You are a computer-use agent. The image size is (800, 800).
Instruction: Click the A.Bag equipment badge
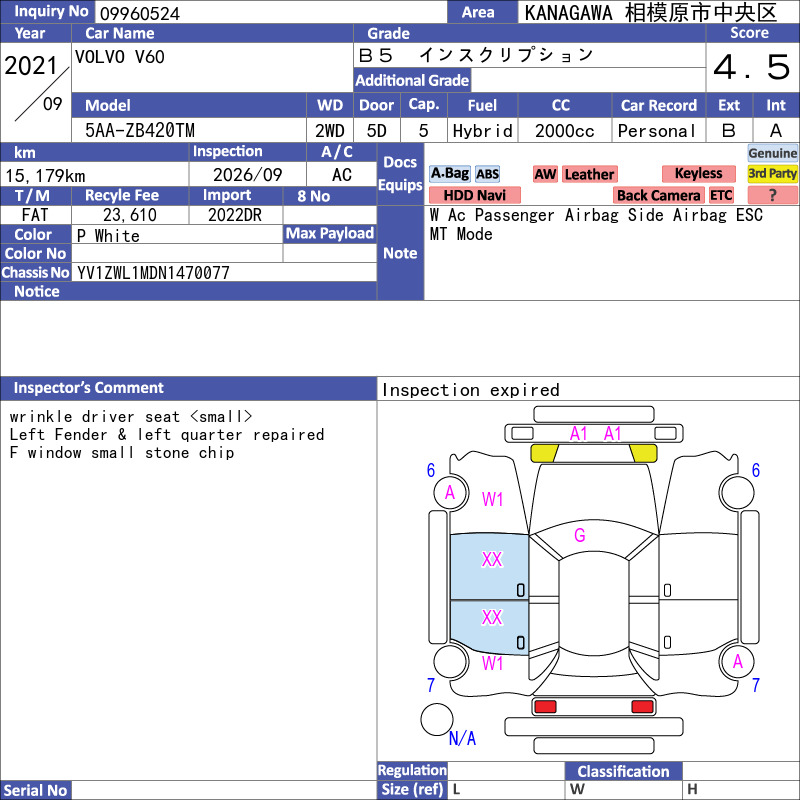point(449,174)
